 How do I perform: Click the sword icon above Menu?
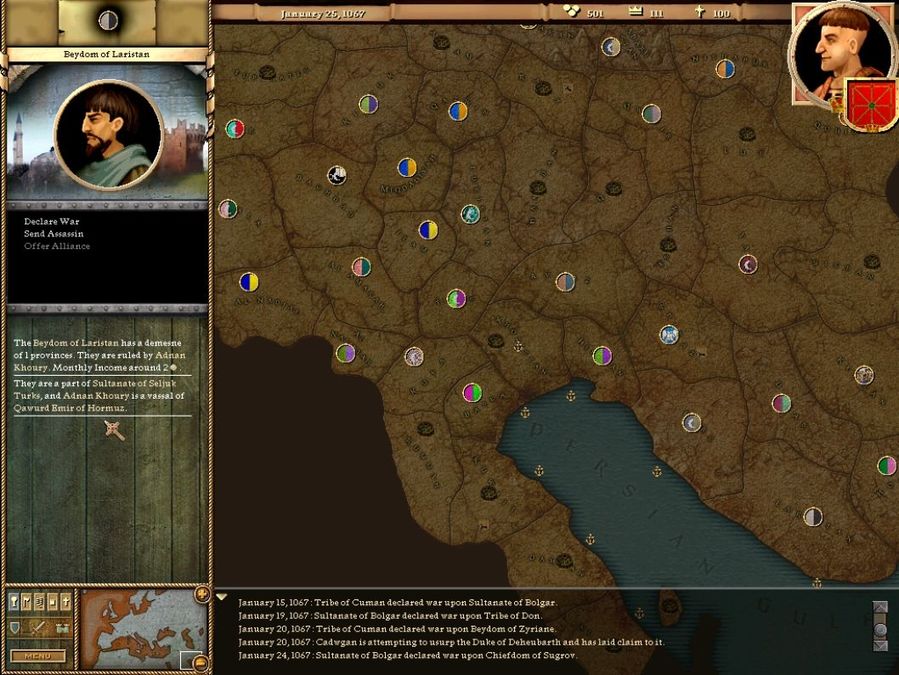[x=38, y=628]
